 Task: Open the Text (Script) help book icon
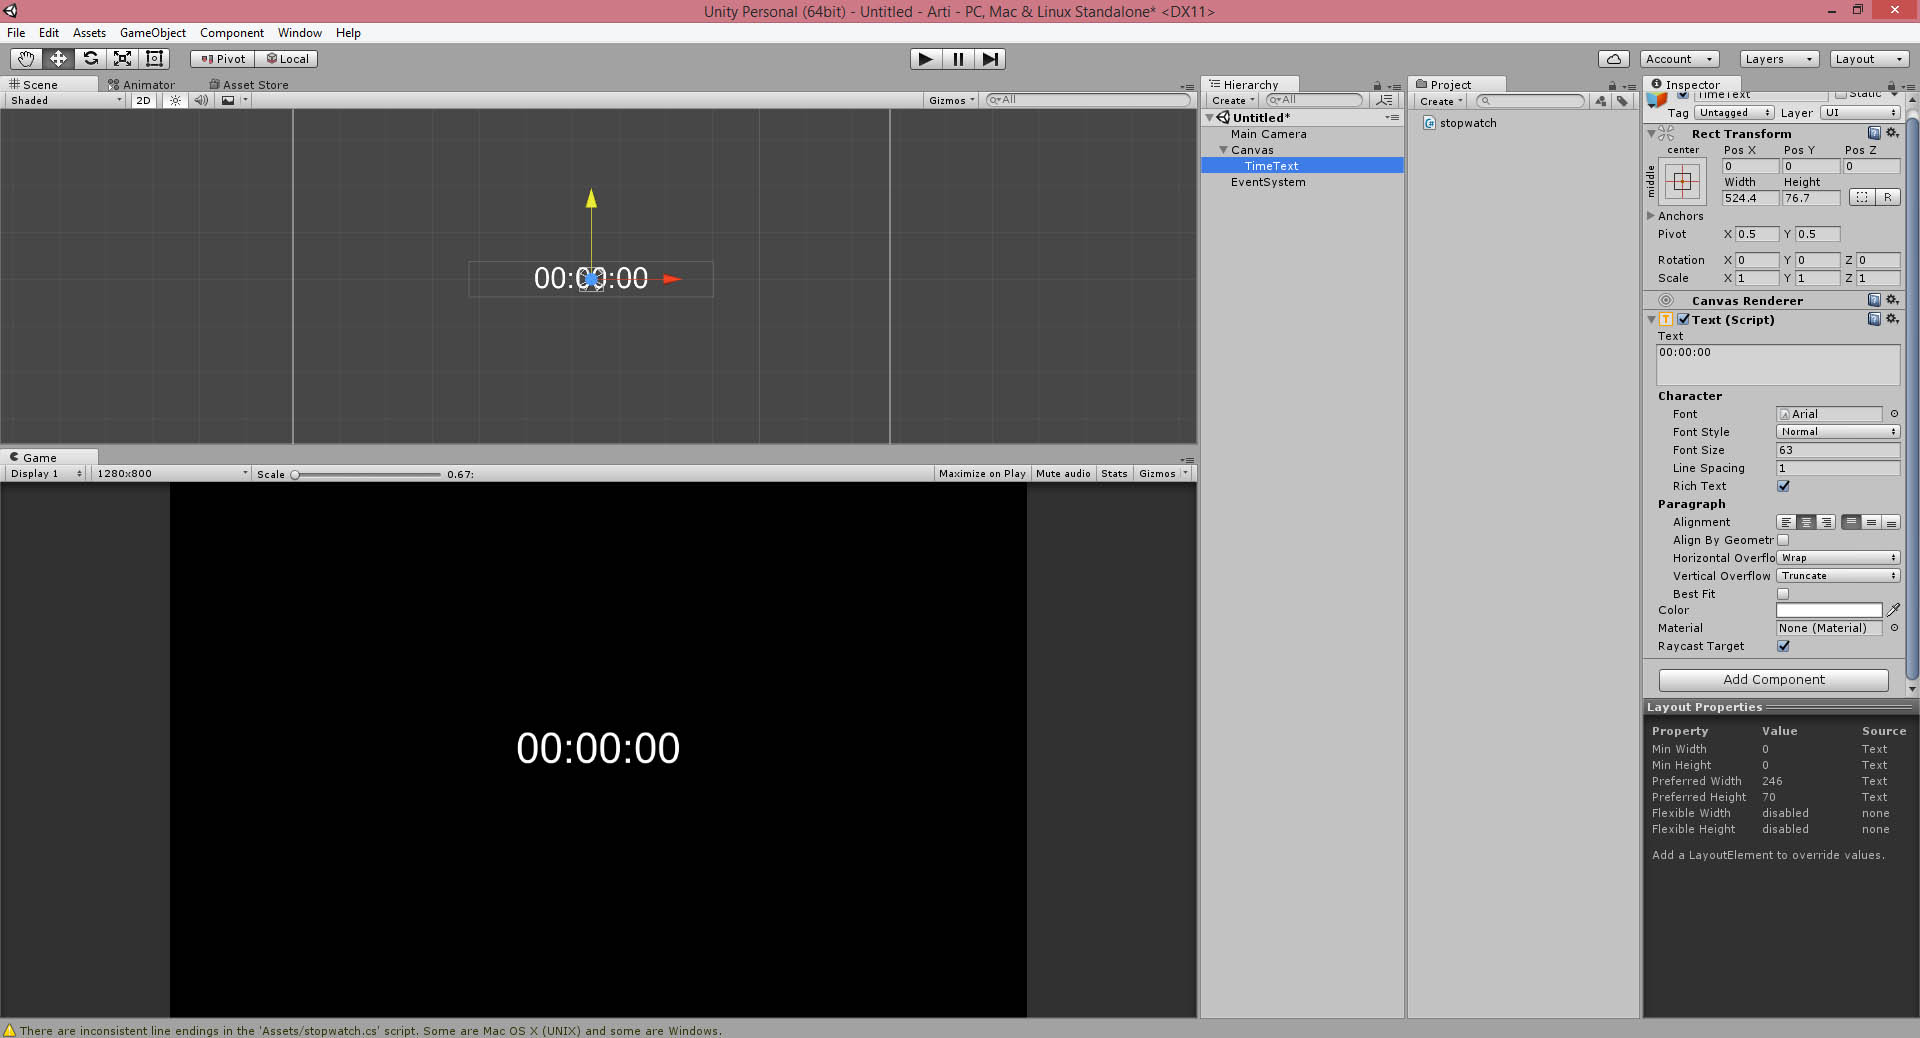pos(1874,319)
